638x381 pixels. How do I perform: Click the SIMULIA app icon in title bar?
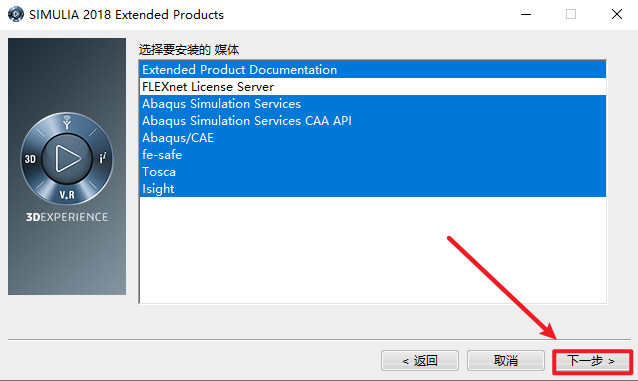15,14
